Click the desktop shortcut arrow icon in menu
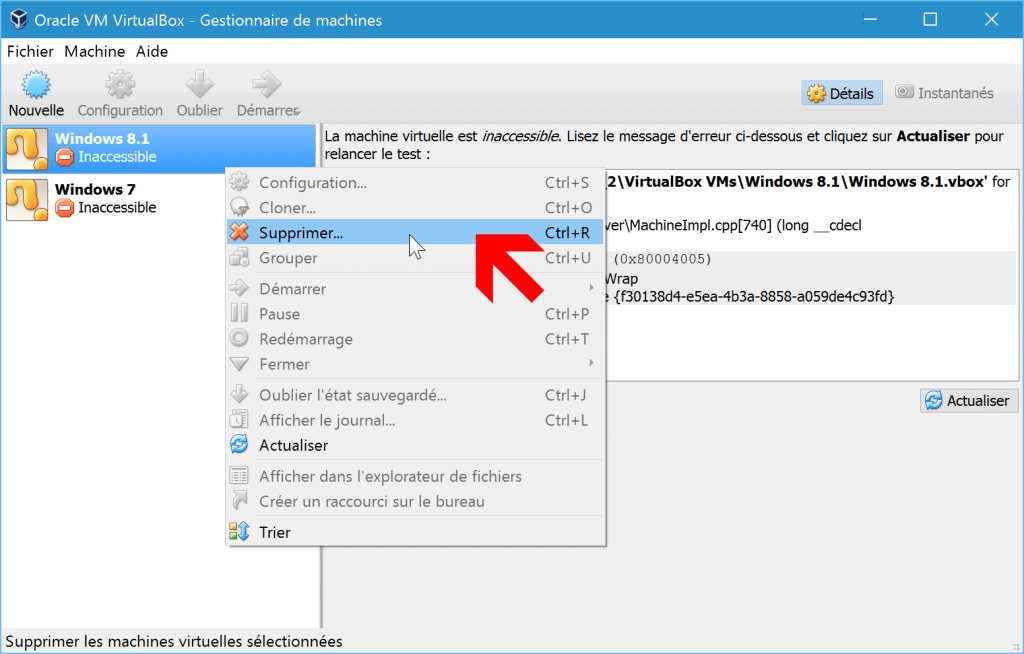Screen dimensions: 1024x654 coord(240,500)
